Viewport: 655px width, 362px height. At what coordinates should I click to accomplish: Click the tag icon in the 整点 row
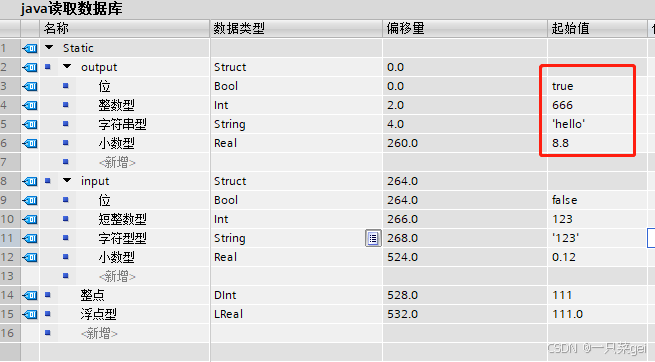(30, 295)
